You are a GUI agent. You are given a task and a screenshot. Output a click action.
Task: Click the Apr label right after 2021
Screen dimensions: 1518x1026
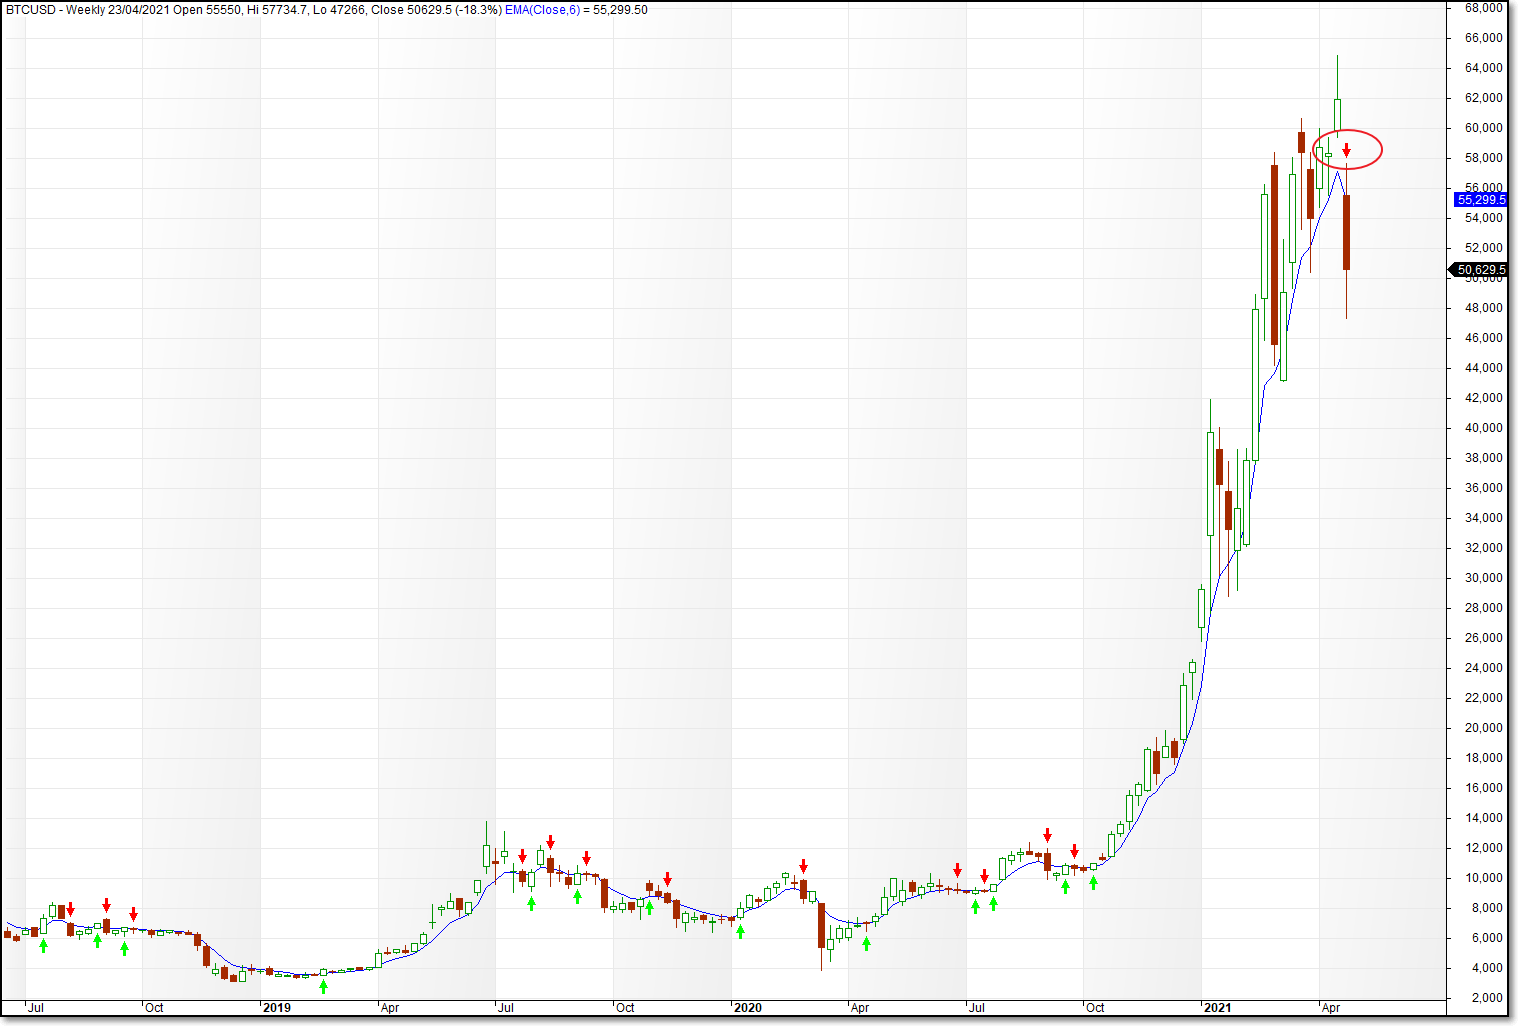point(1331,1008)
